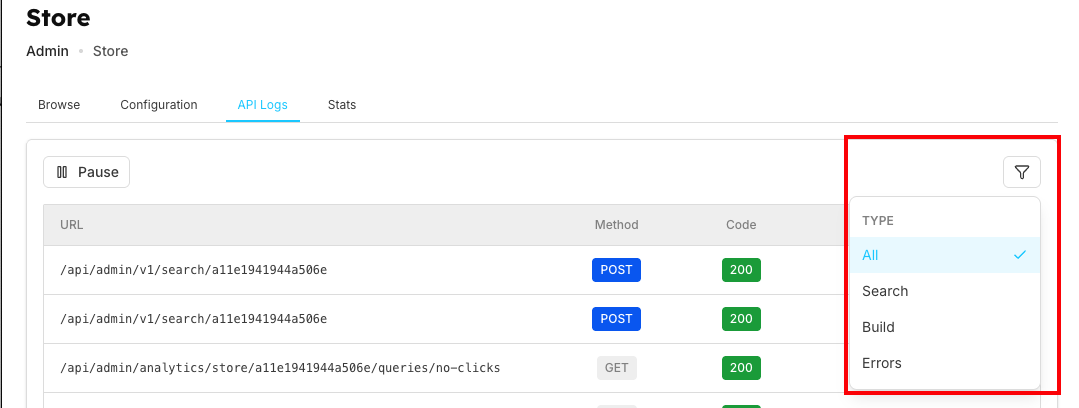This screenshot has width=1079, height=408.
Task: Click the checkmark icon beside All
Action: pos(1019,255)
